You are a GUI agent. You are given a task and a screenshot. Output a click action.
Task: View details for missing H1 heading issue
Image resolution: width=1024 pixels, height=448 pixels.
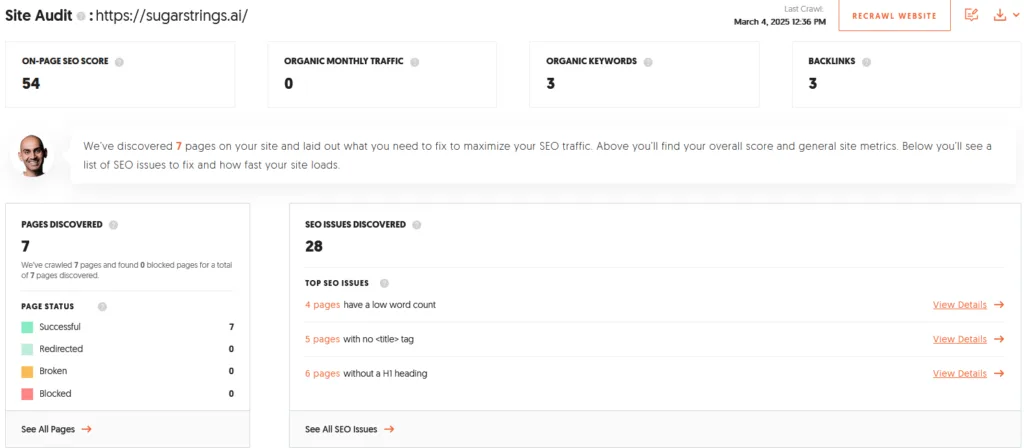959,374
